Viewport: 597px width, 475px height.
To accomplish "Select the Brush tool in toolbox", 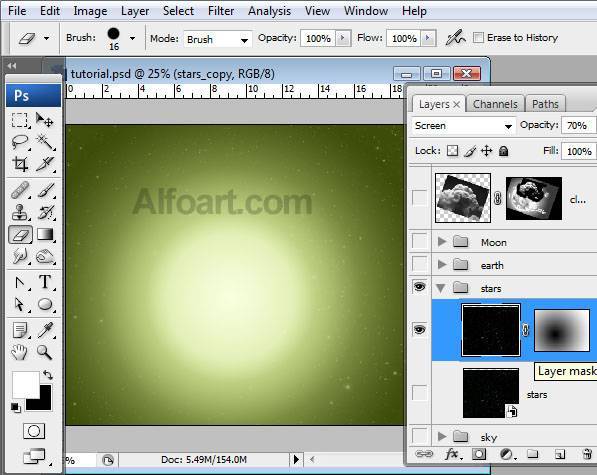I will pos(45,190).
